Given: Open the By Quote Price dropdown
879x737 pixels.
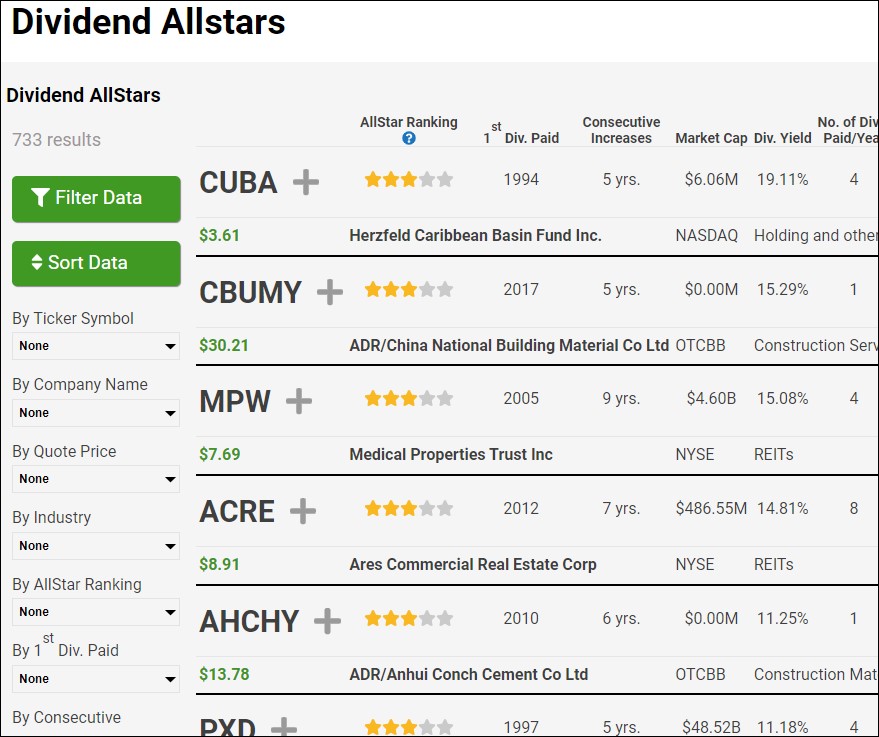Looking at the screenshot, I should tap(96, 479).
